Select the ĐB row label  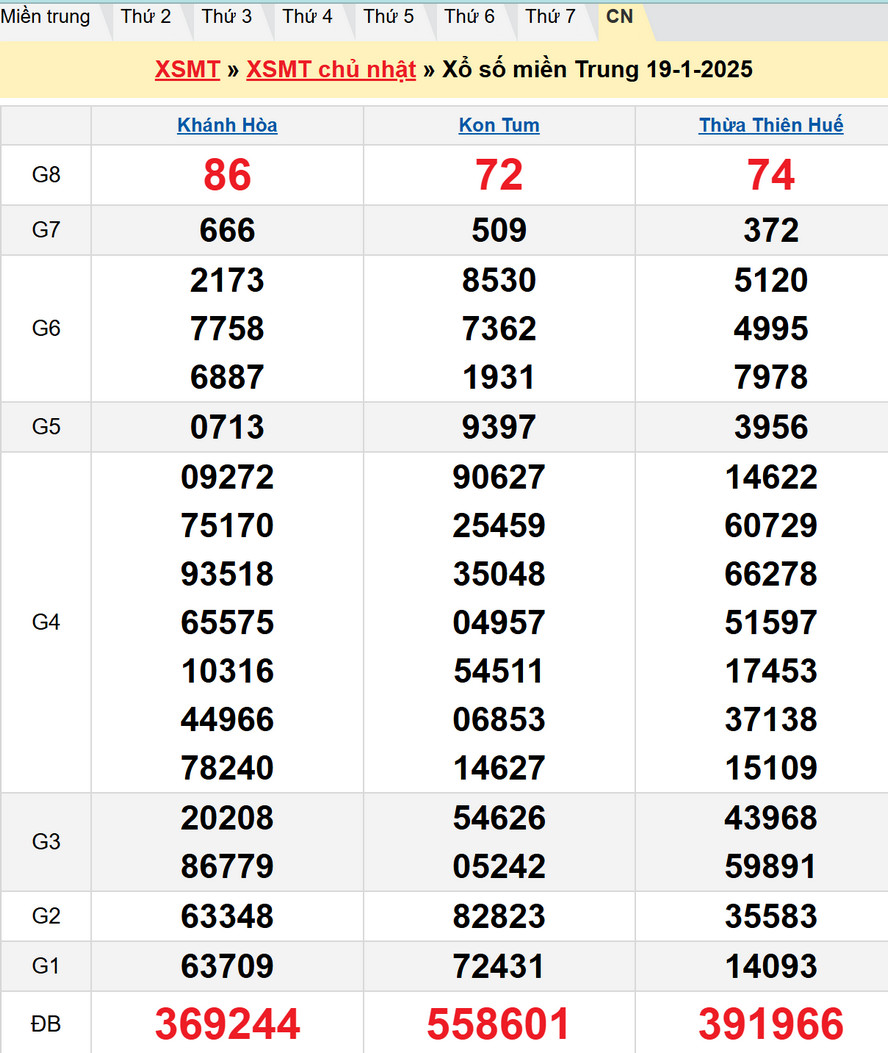[x=46, y=1024]
